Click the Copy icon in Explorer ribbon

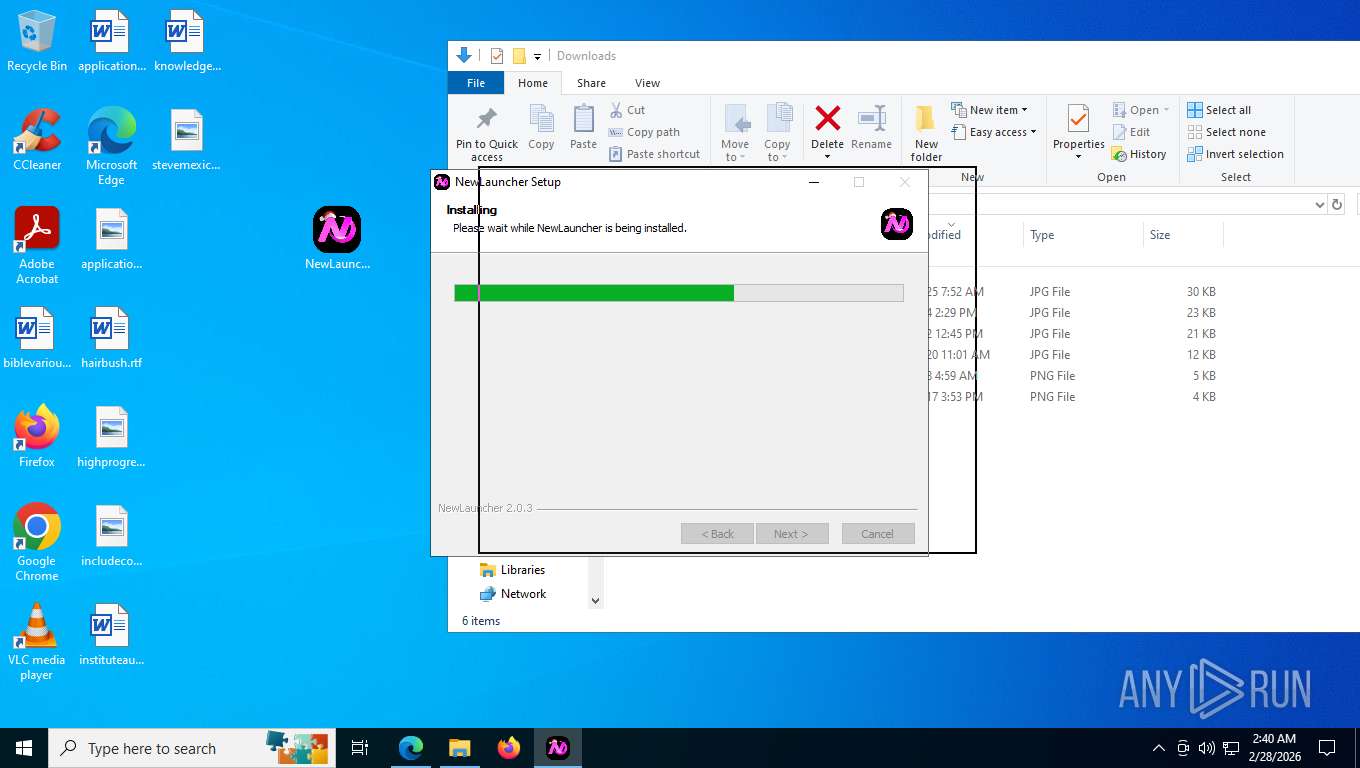coord(541,127)
